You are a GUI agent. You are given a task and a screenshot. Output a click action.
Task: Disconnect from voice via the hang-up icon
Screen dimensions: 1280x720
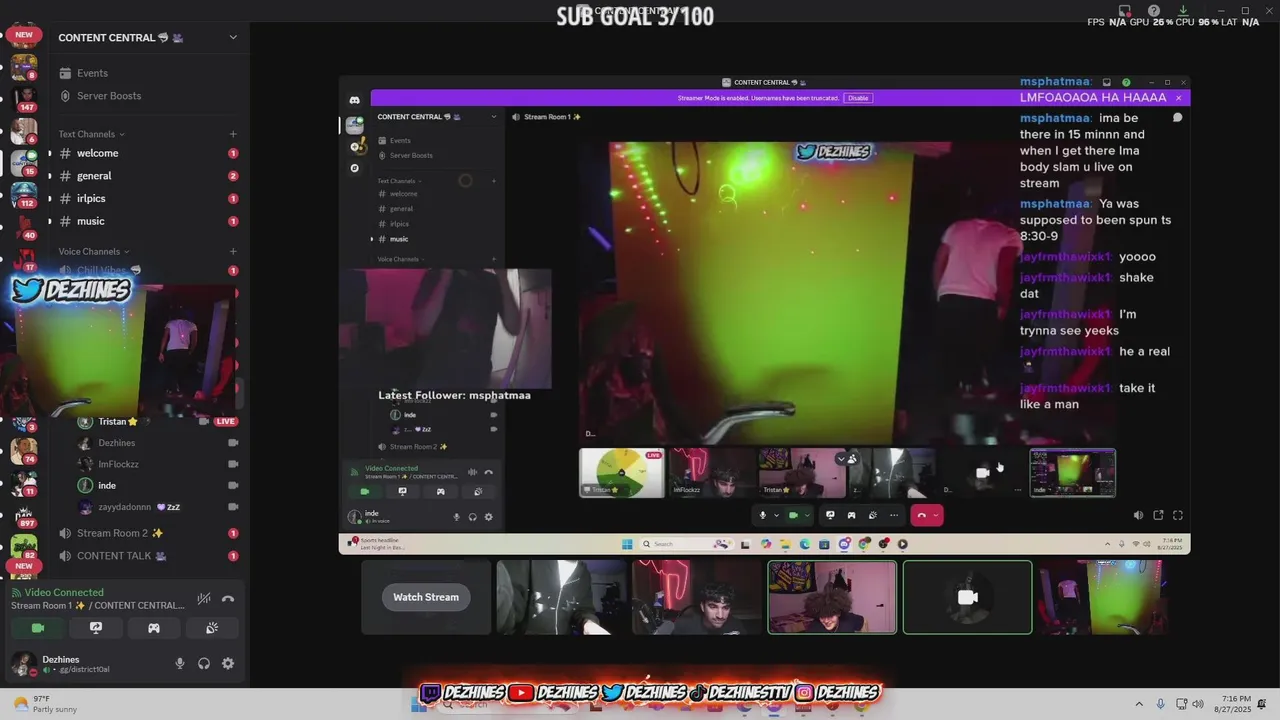pyautogui.click(x=228, y=599)
